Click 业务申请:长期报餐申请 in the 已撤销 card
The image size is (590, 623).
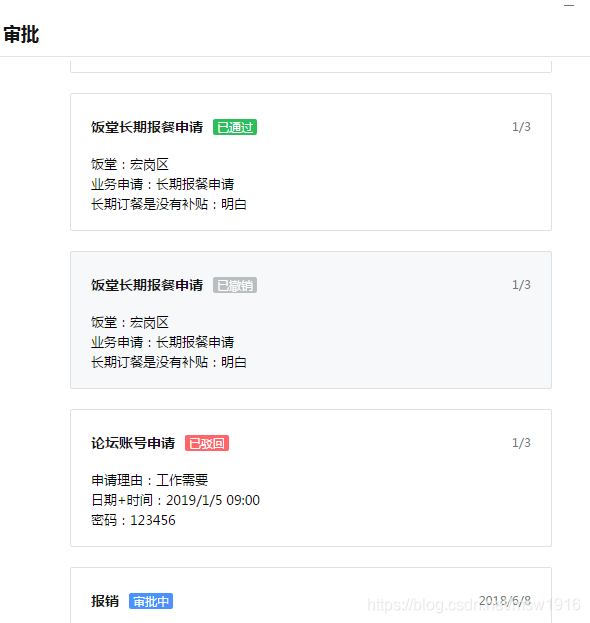point(162,342)
